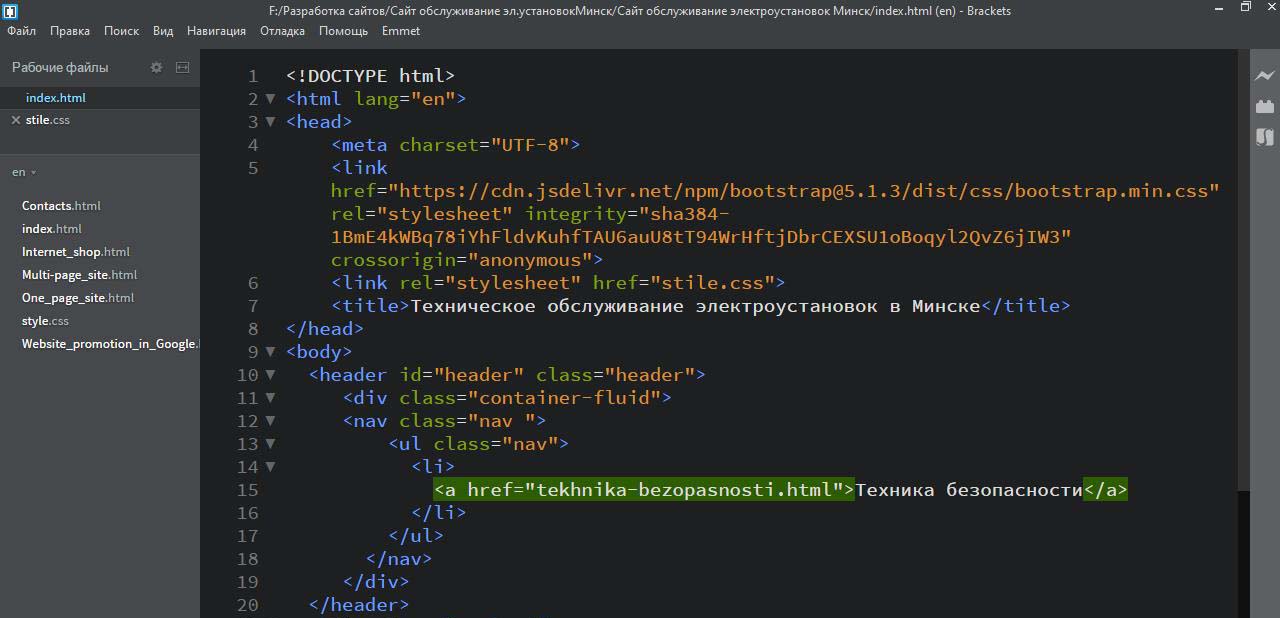The width and height of the screenshot is (1280, 618).
Task: Click the Brackets app icon in title bar
Action: coord(9,10)
